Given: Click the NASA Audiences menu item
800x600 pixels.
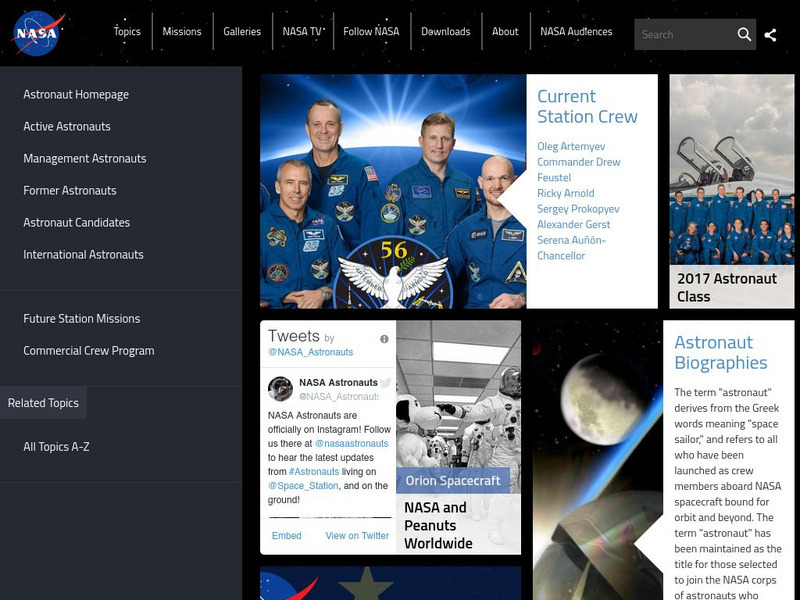Looking at the screenshot, I should [x=575, y=31].
